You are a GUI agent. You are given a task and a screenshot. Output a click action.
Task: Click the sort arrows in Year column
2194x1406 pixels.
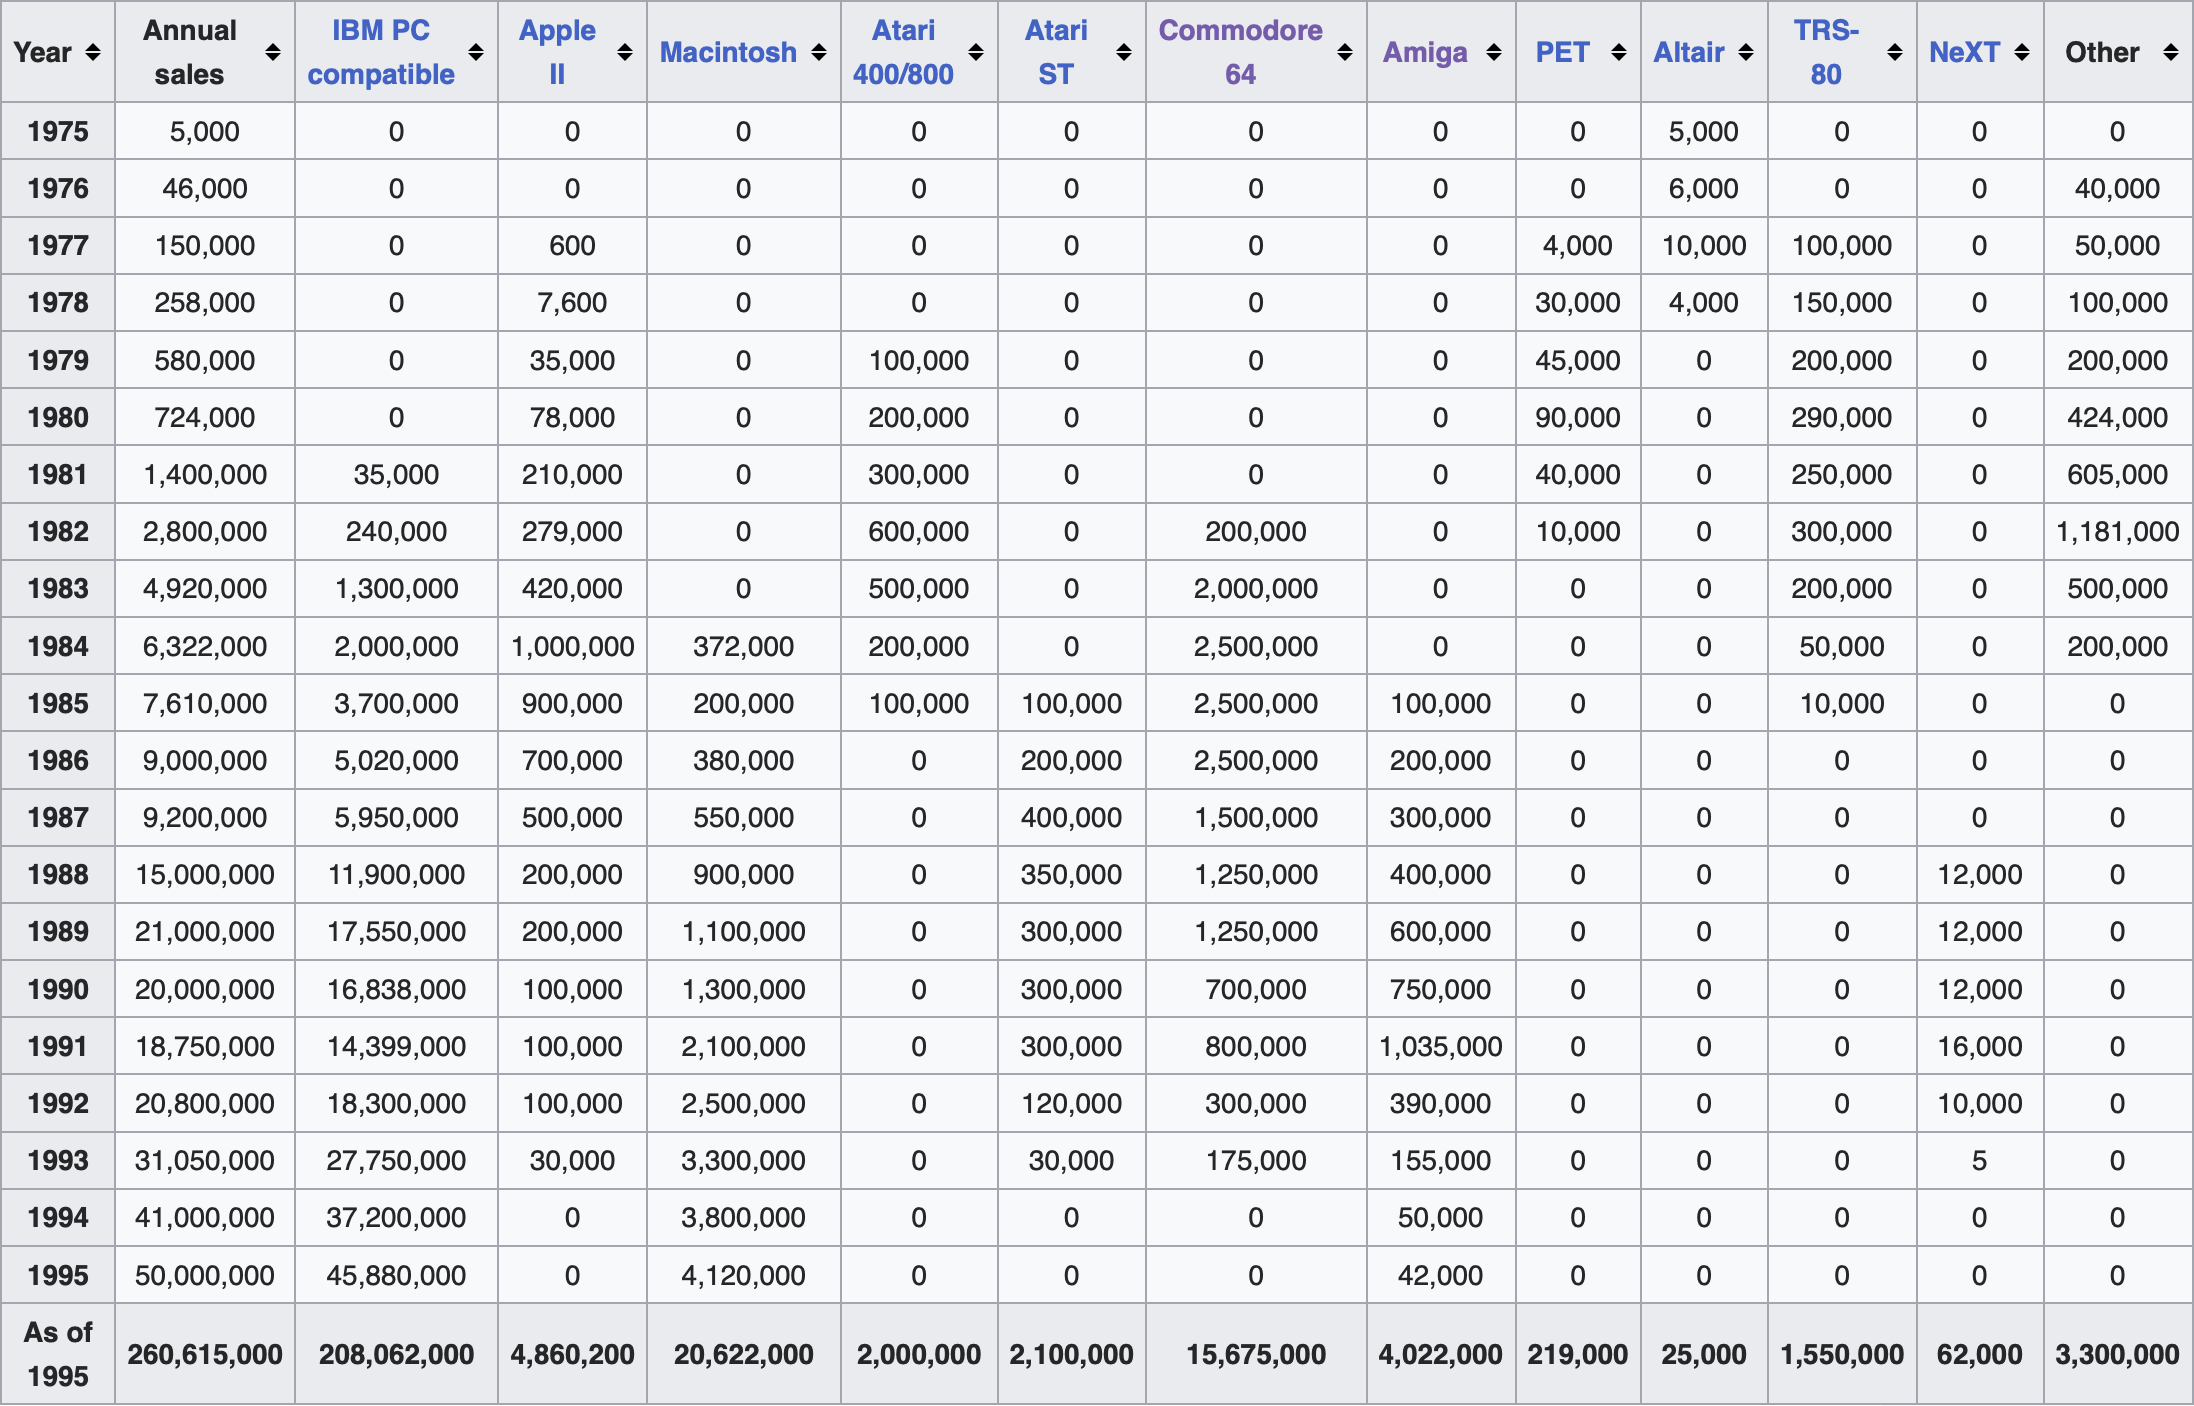93,52
